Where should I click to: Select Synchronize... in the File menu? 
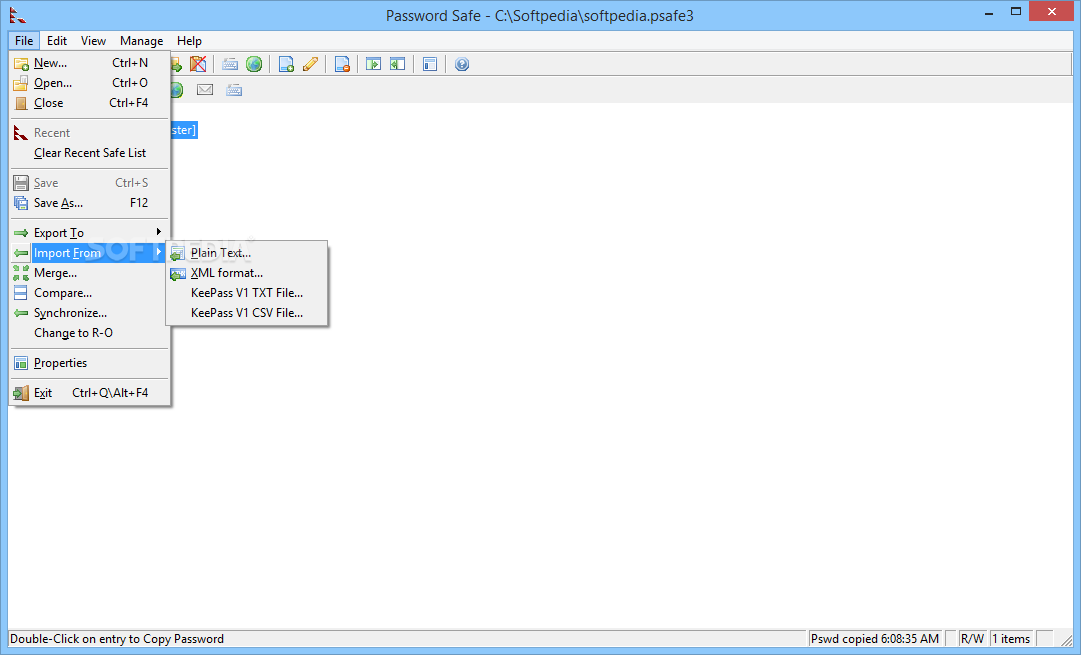pyautogui.click(x=90, y=312)
